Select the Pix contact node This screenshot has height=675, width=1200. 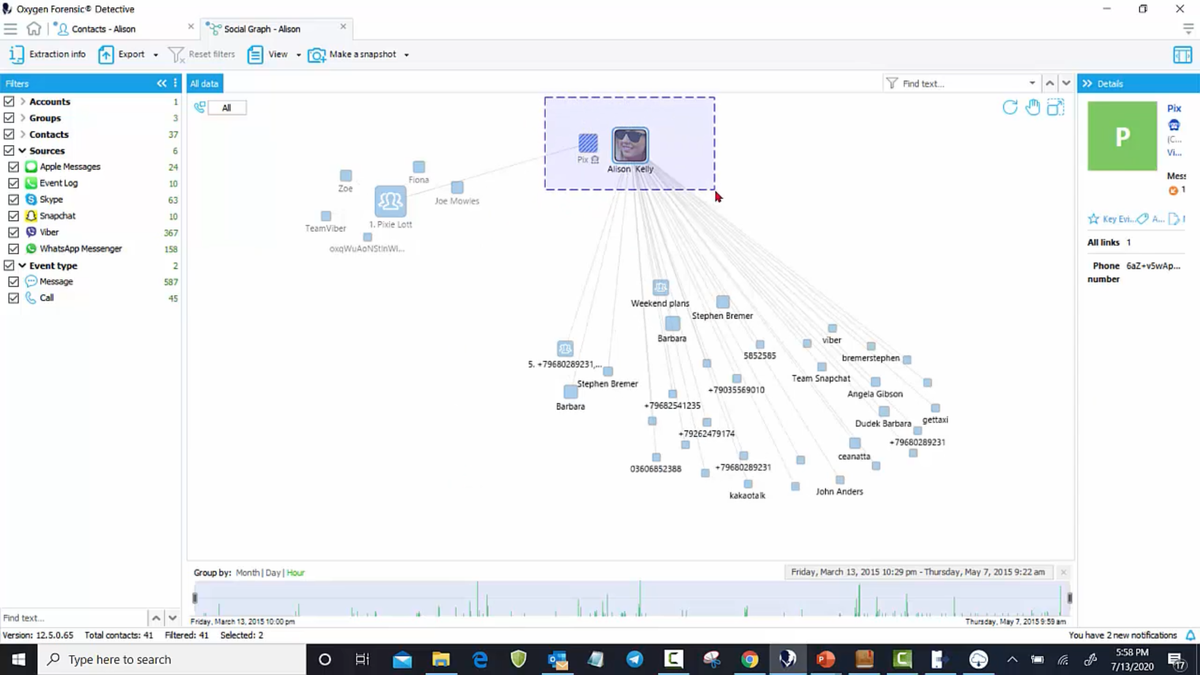coord(588,144)
